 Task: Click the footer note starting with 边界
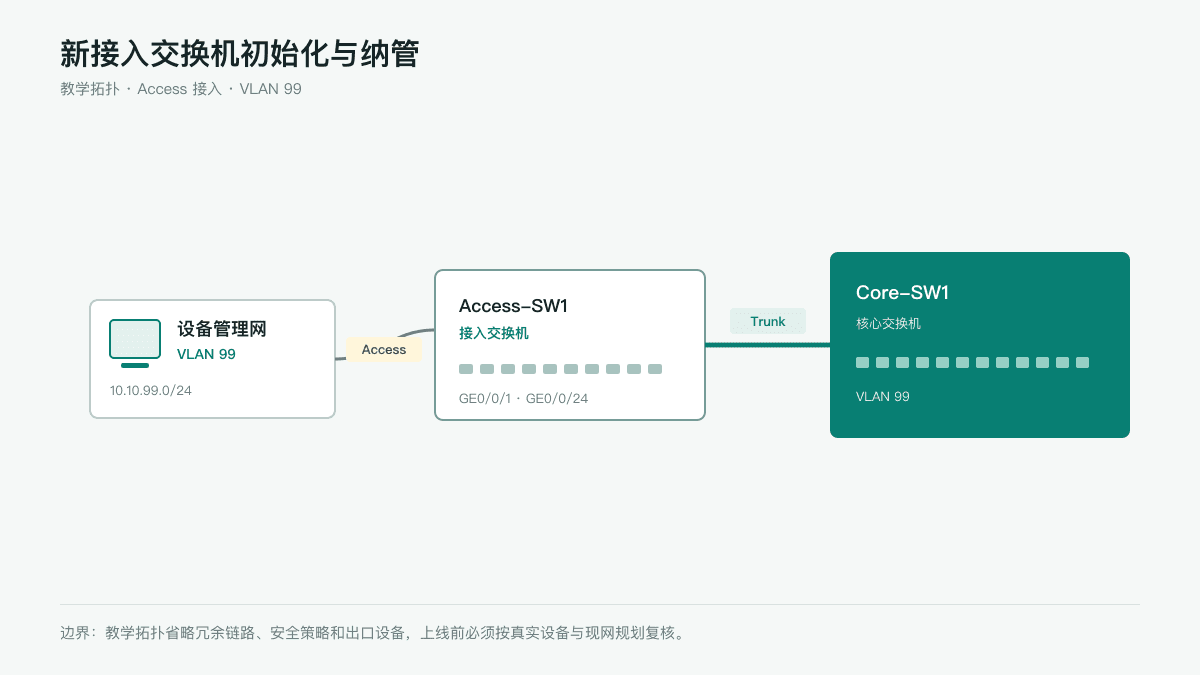(x=374, y=633)
